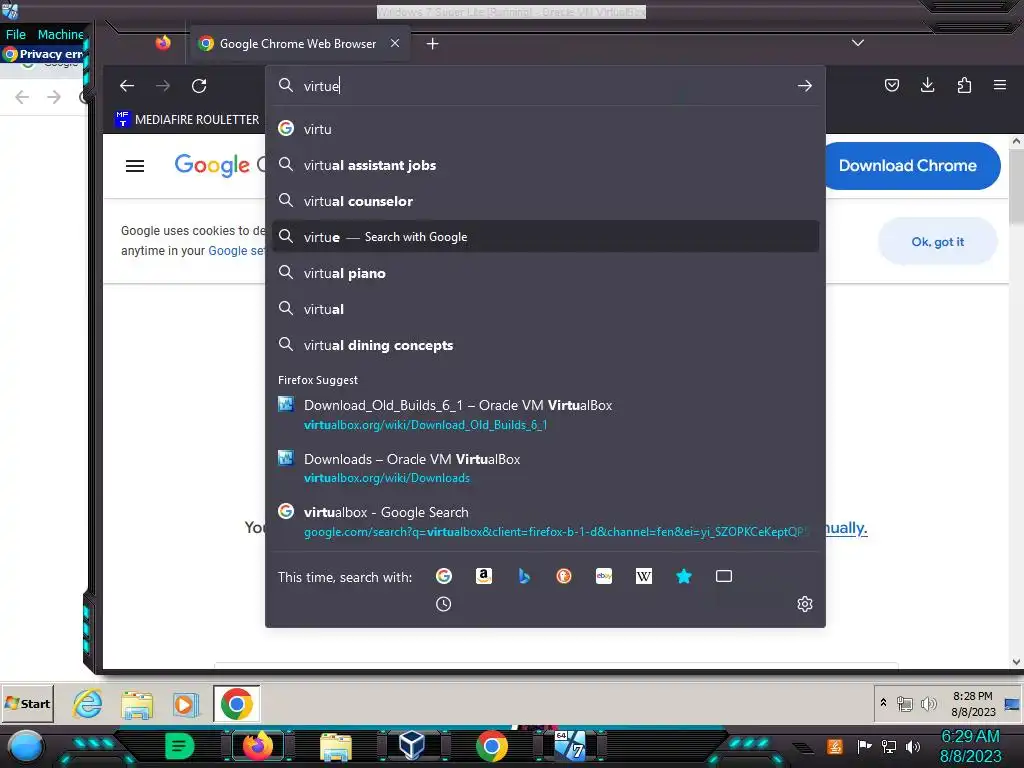Click the Download Chrome button
Image resolution: width=1024 pixels, height=768 pixels.
(x=908, y=166)
